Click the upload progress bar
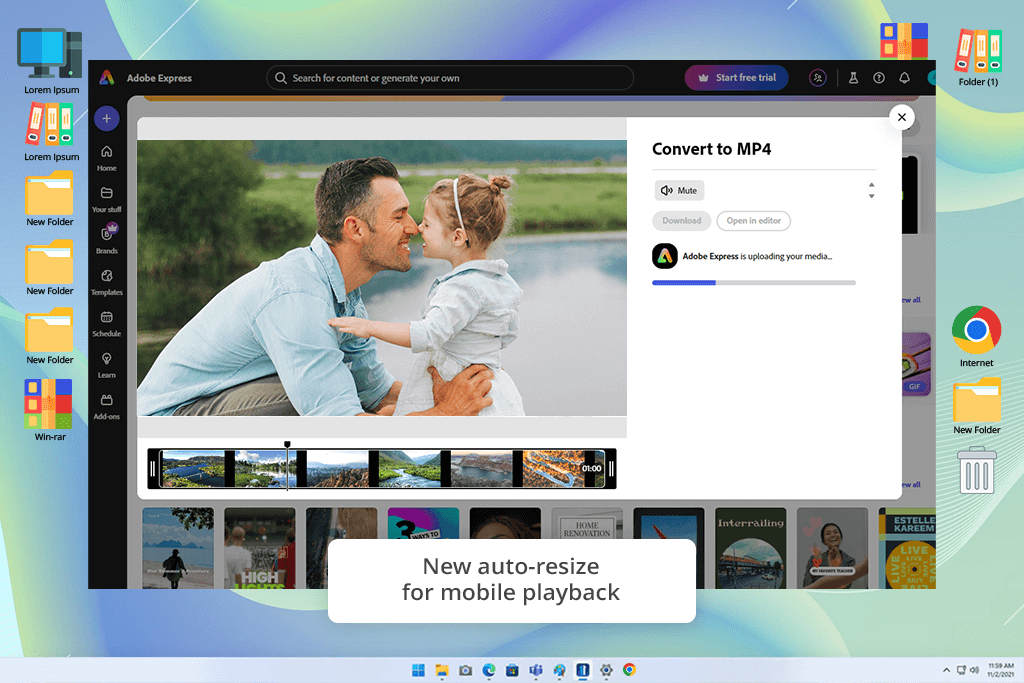 754,283
